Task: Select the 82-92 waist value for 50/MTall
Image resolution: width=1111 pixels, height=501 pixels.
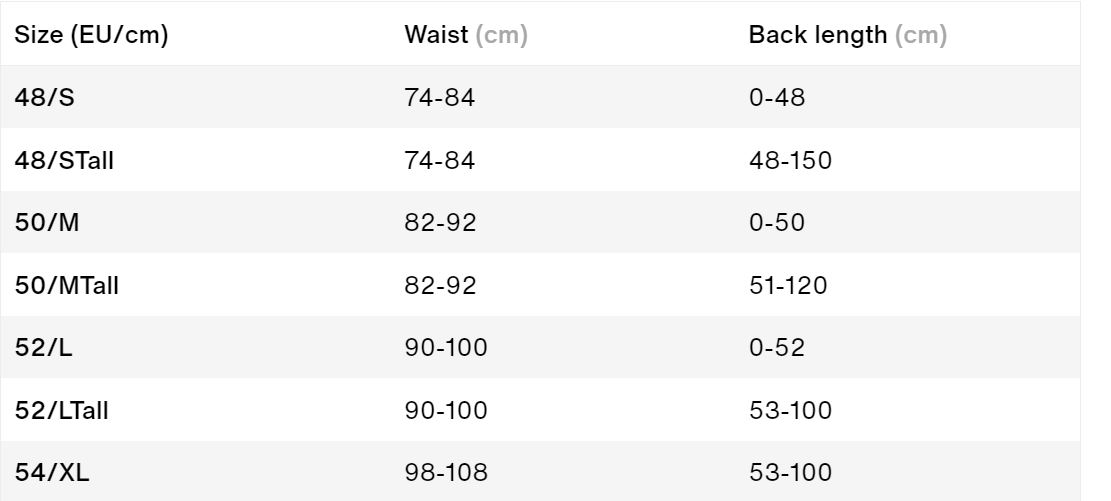Action: pyautogui.click(x=441, y=286)
